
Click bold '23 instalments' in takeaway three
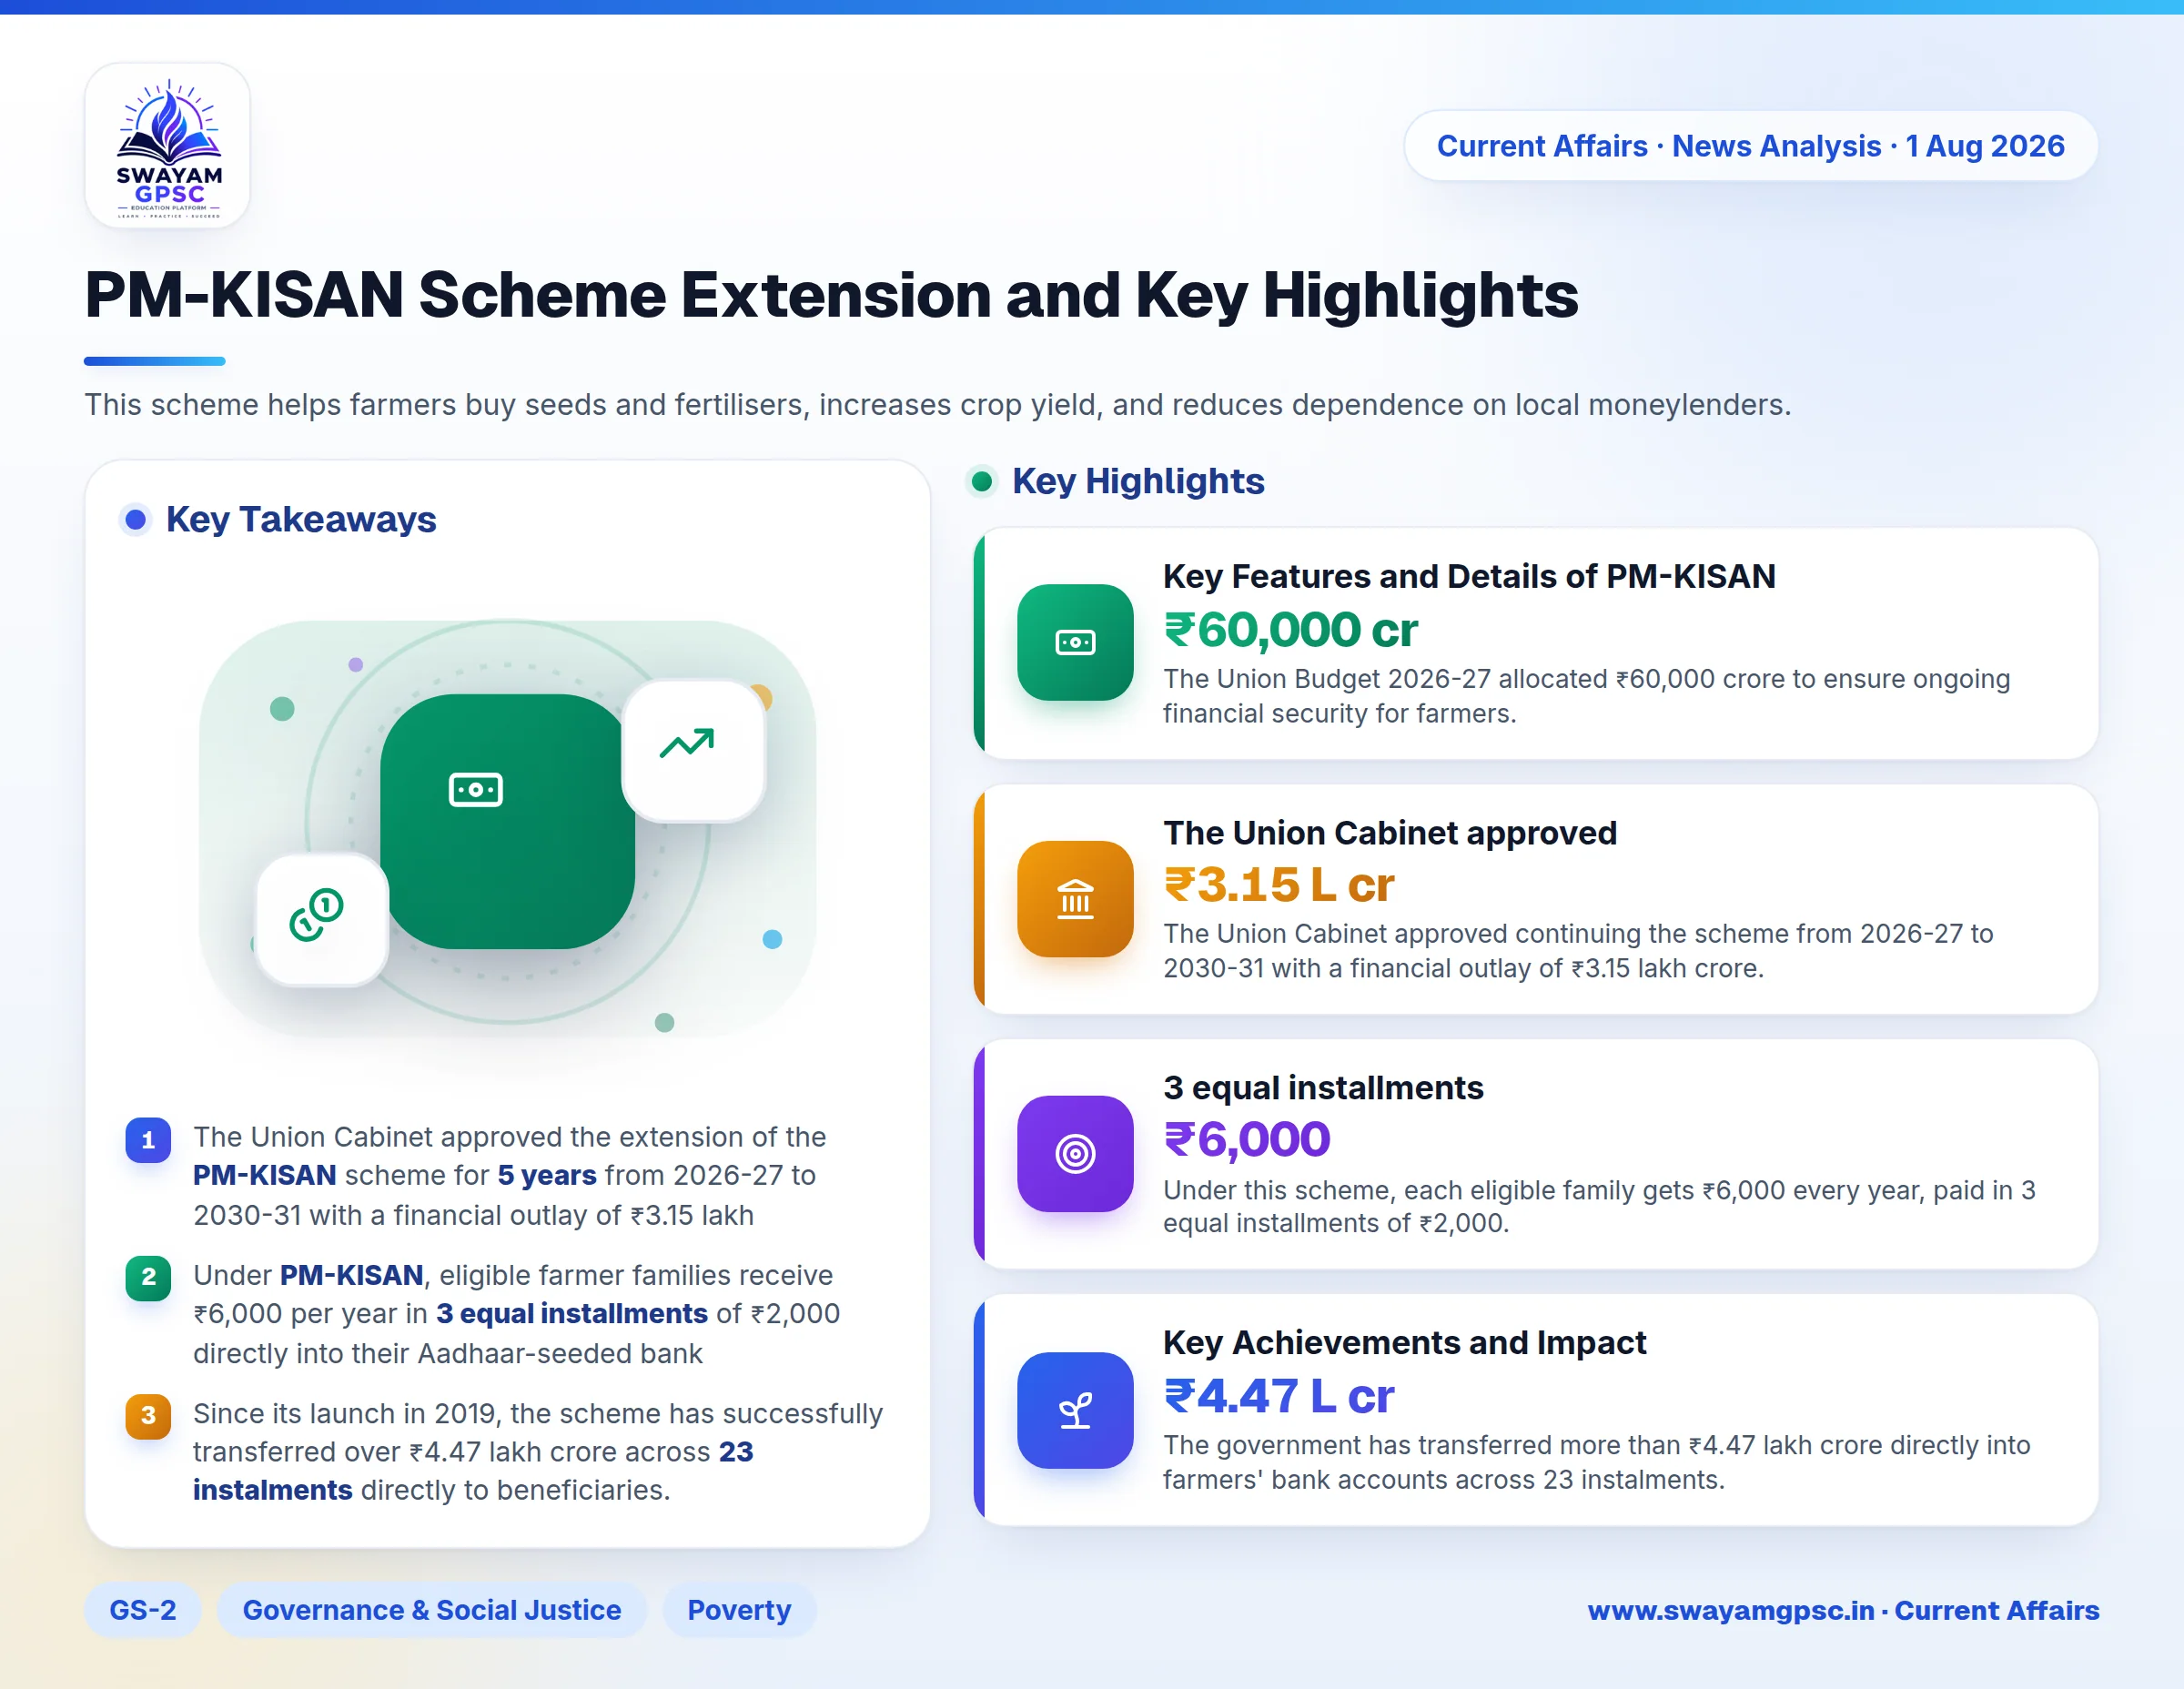click(473, 1471)
